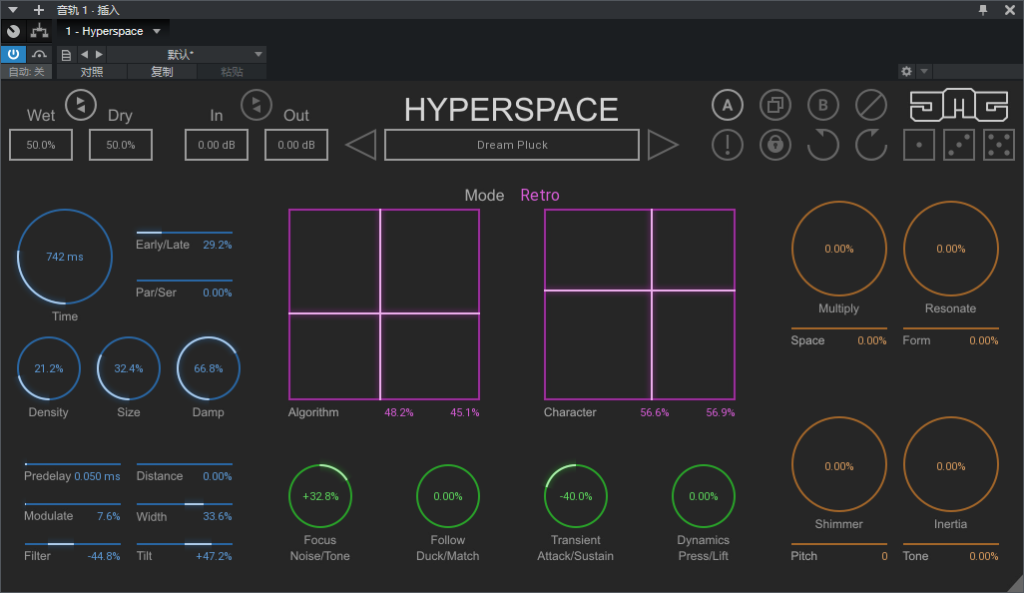The width and height of the screenshot is (1024, 593).
Task: Click the preset file document icon
Action: point(66,55)
